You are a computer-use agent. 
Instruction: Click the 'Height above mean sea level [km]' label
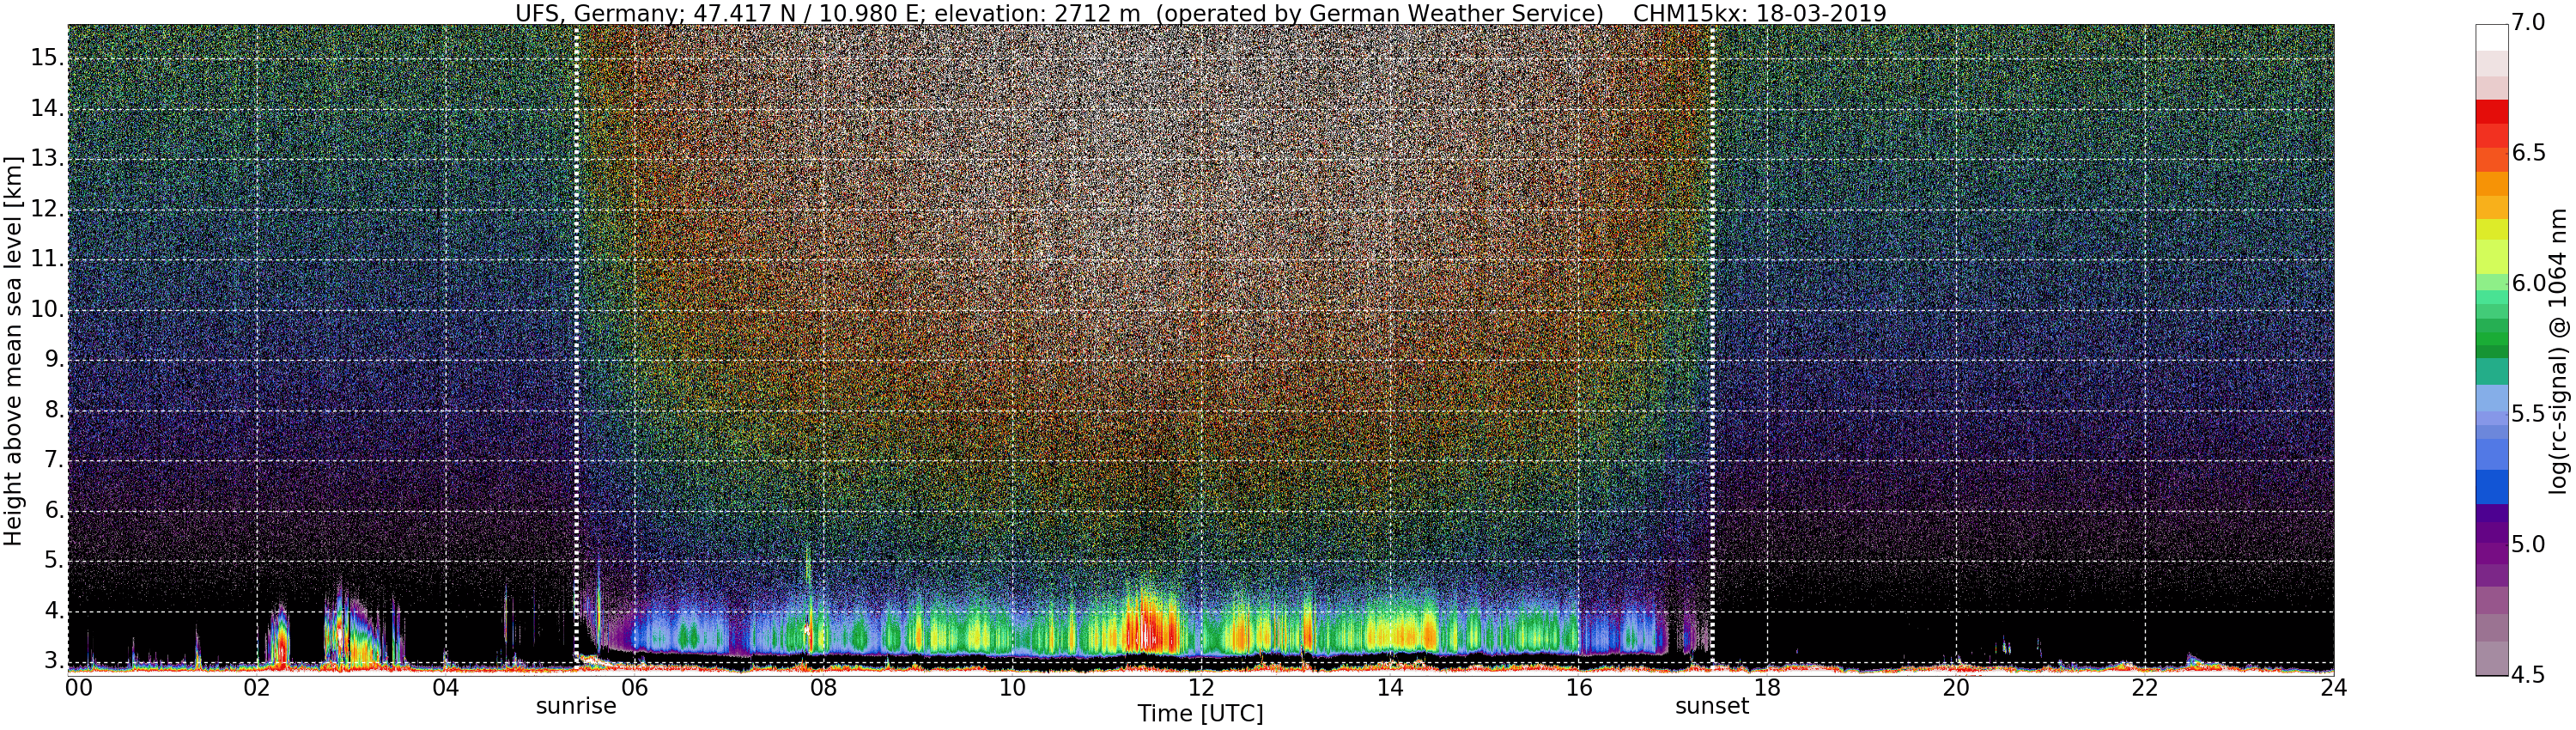[x=13, y=350]
